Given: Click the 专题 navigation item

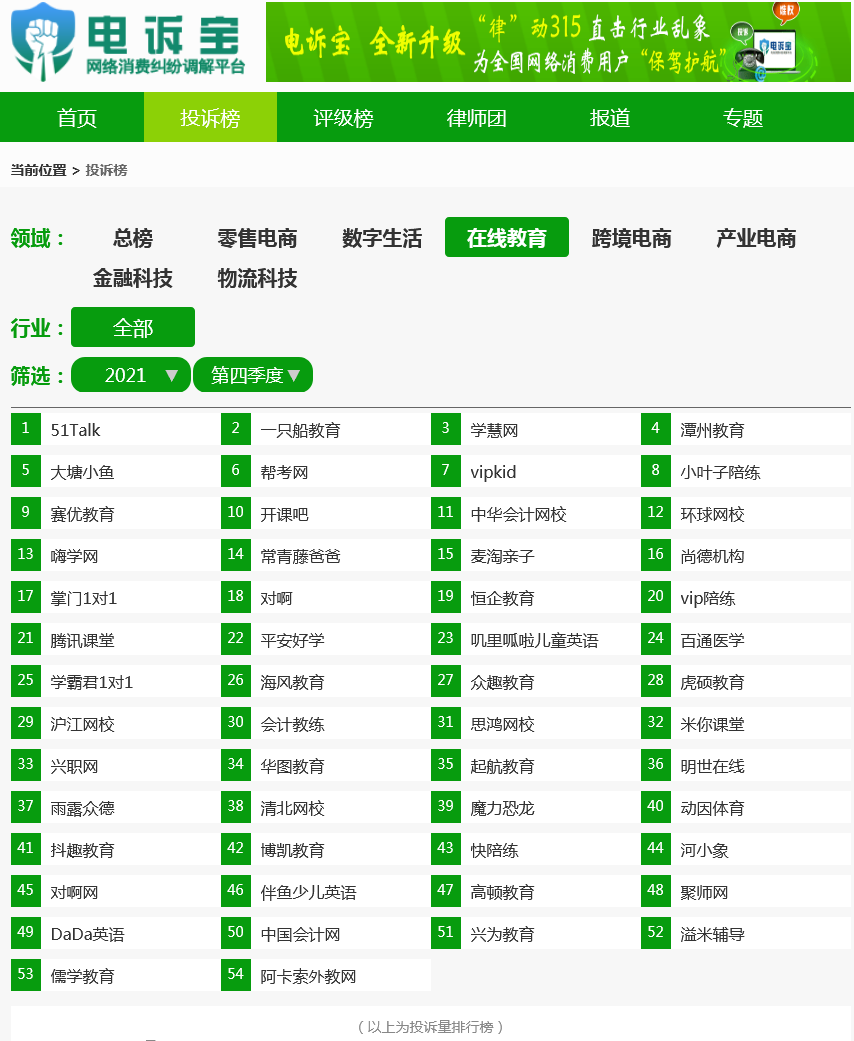Looking at the screenshot, I should coord(742,118).
